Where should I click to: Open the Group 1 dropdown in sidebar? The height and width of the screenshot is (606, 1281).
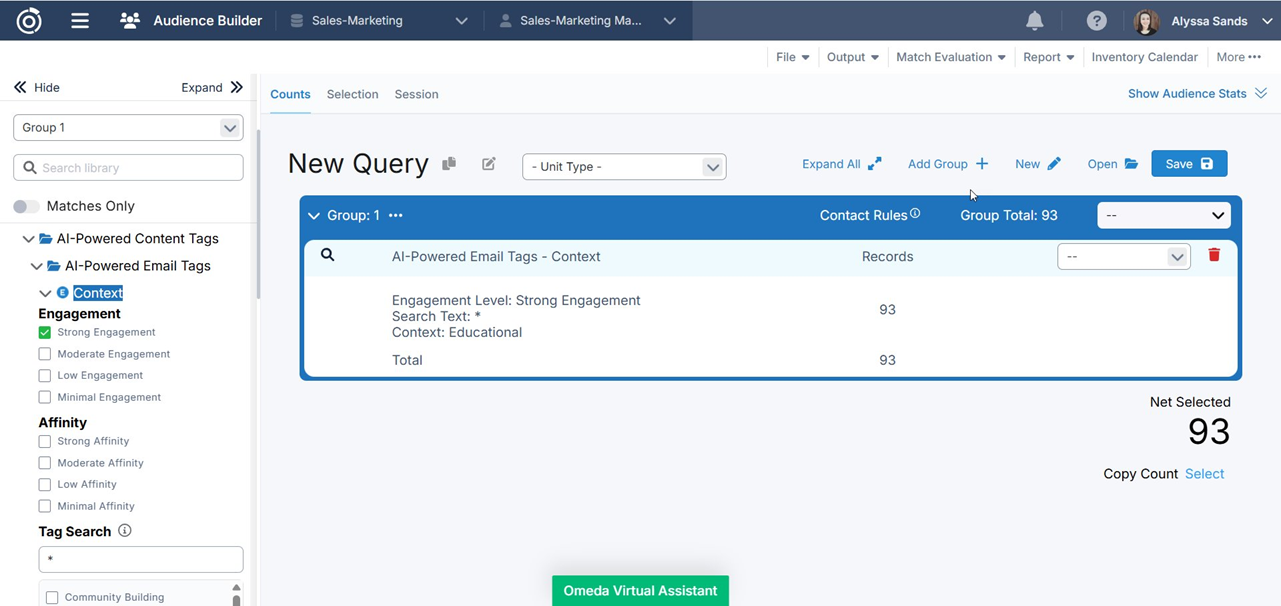pyautogui.click(x=128, y=128)
